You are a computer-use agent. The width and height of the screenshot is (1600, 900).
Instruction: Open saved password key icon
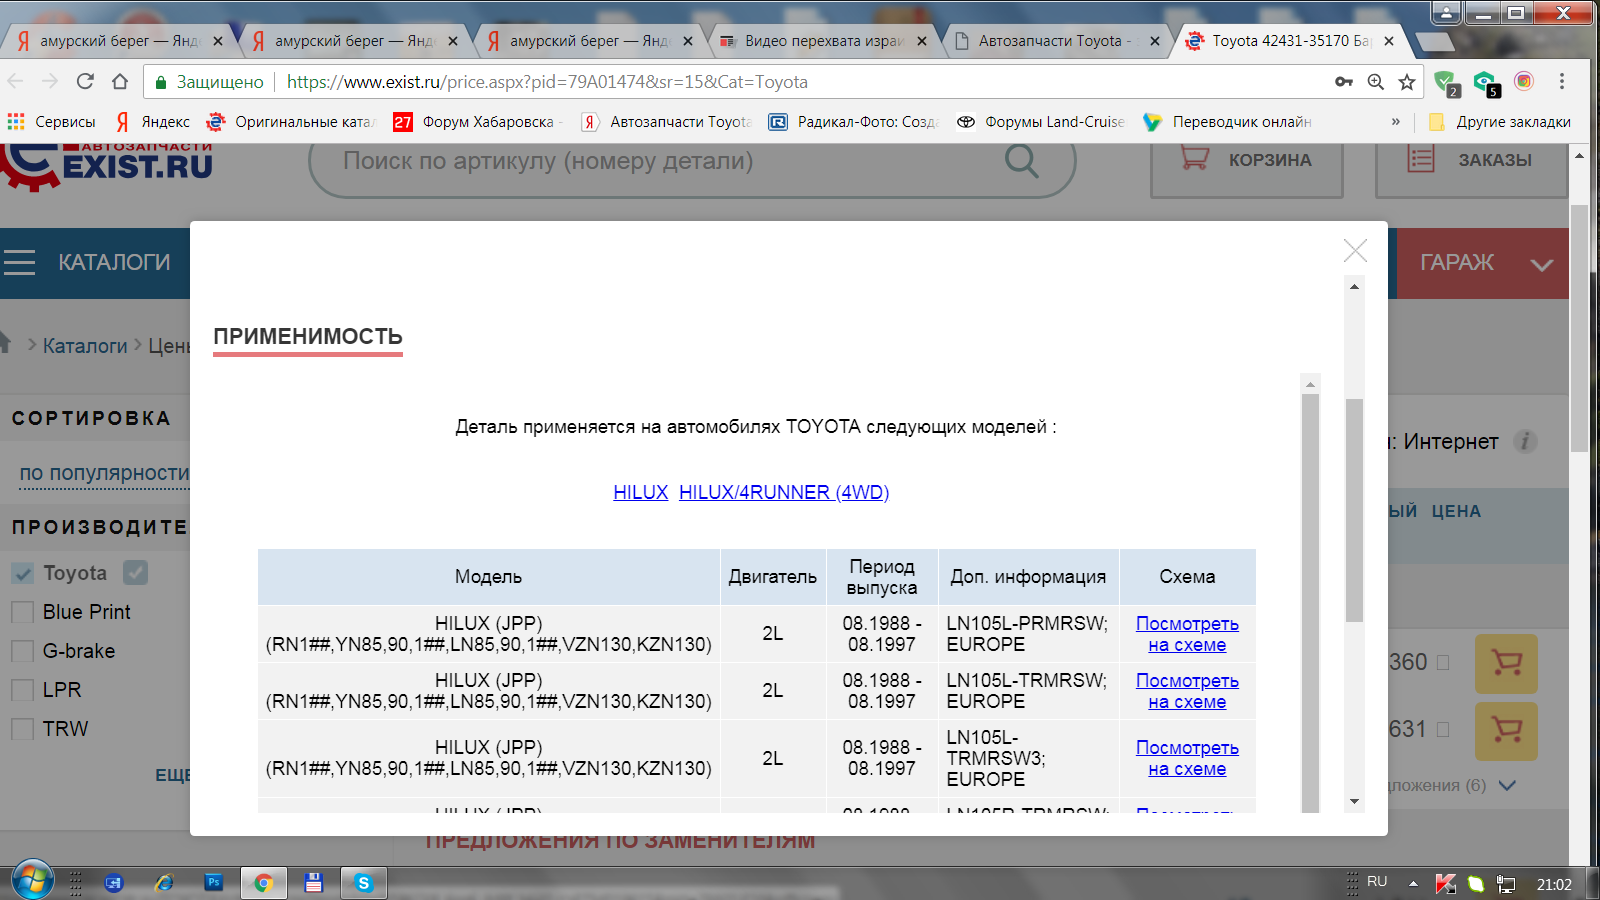(1344, 82)
